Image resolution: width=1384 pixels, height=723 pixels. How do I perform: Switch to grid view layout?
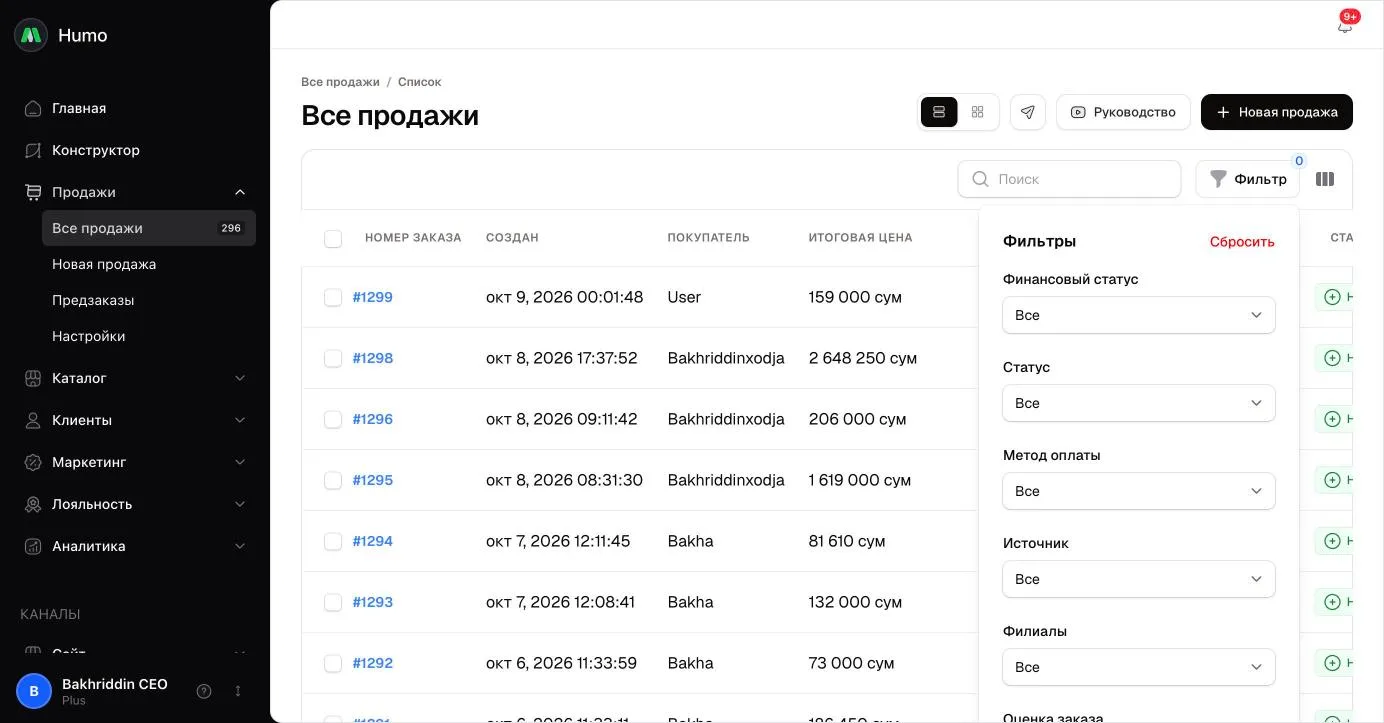point(978,112)
